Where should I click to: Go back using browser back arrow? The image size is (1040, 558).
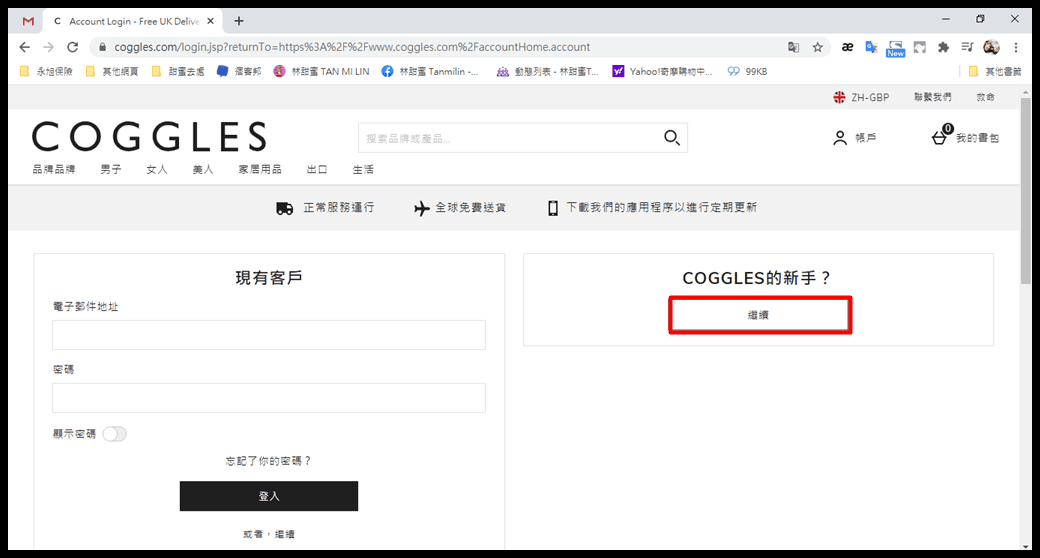[25, 47]
